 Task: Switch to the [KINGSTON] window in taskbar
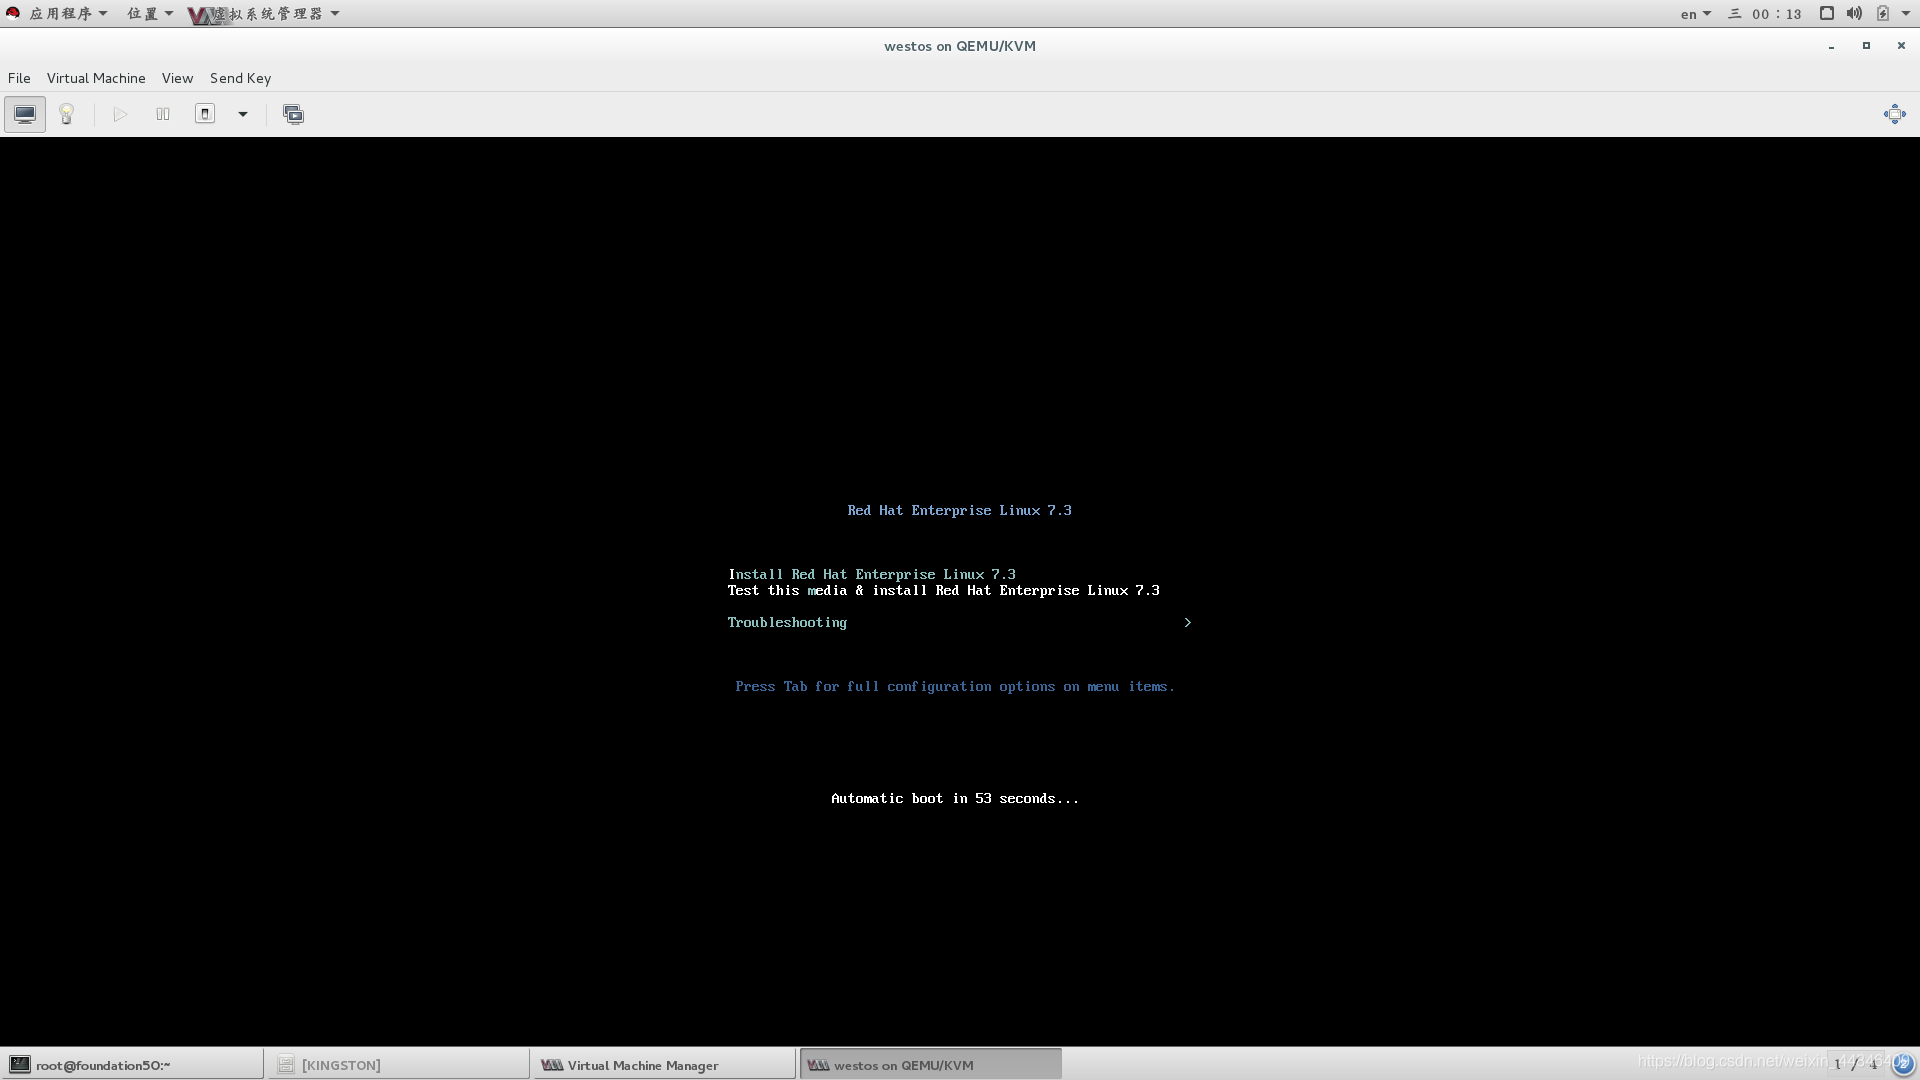[x=398, y=1064]
